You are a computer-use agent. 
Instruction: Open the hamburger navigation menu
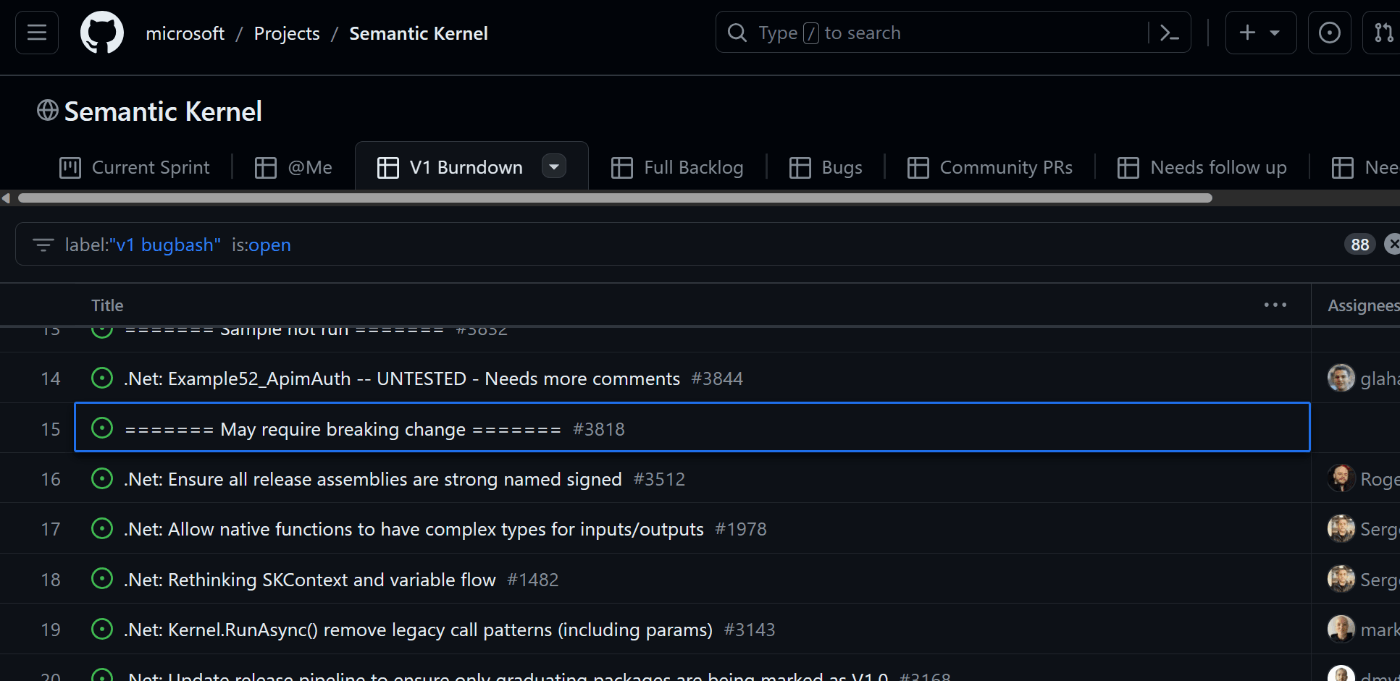pos(37,33)
